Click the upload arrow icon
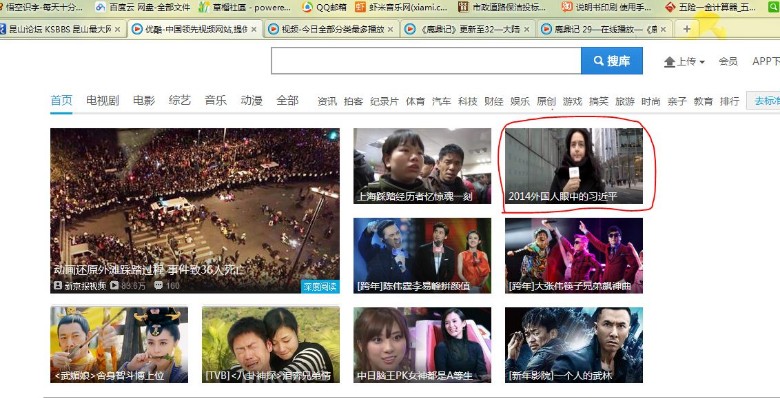 click(670, 62)
